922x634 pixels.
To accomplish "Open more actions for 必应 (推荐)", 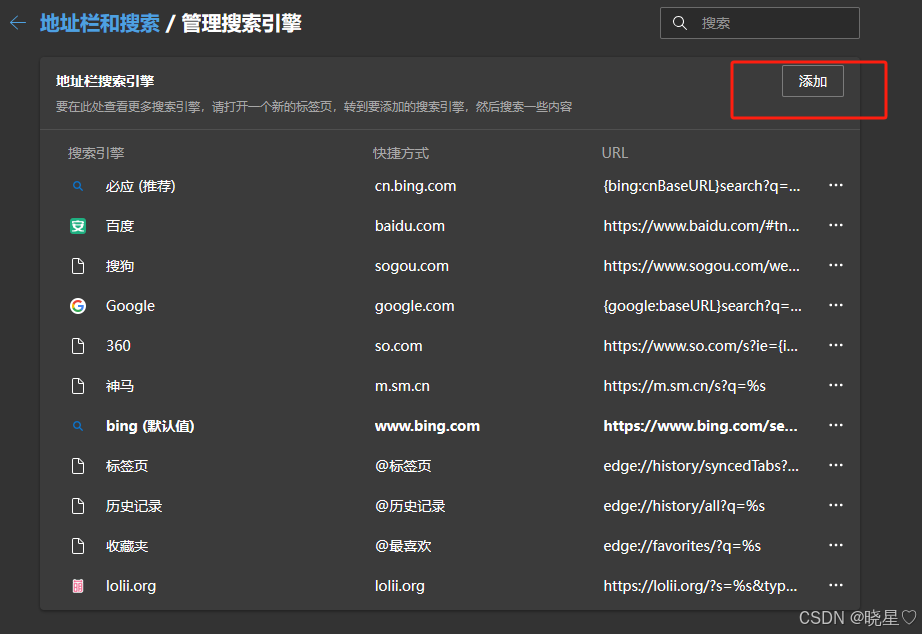I will tap(836, 185).
